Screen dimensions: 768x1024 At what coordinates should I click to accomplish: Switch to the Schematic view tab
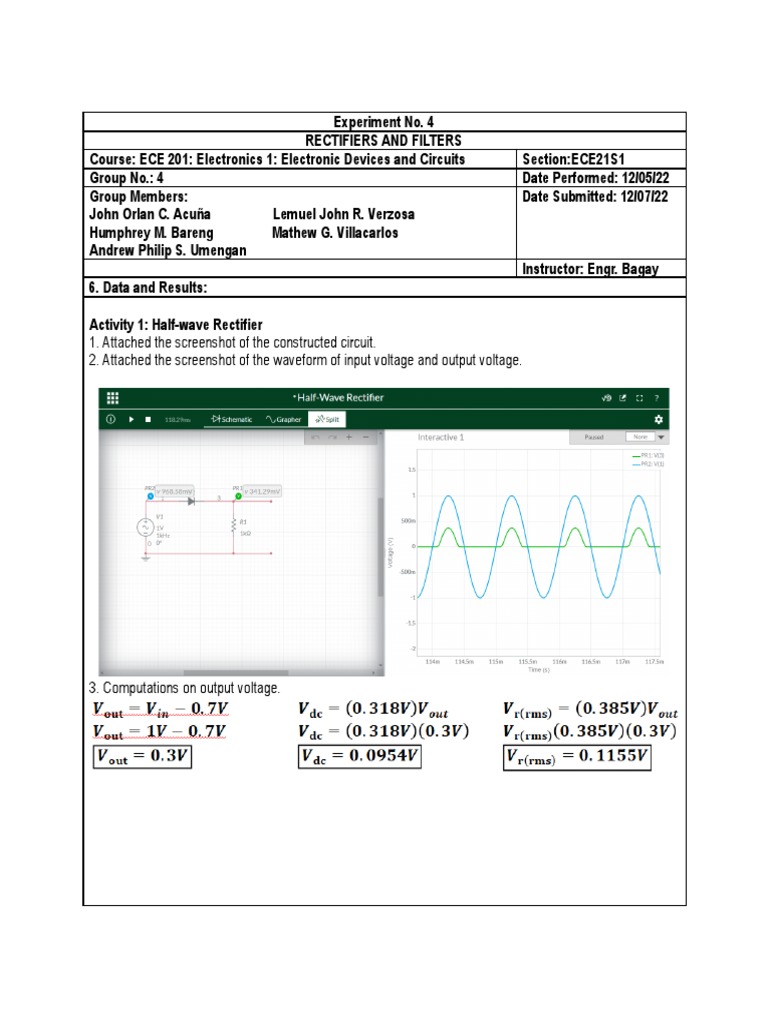(232, 419)
